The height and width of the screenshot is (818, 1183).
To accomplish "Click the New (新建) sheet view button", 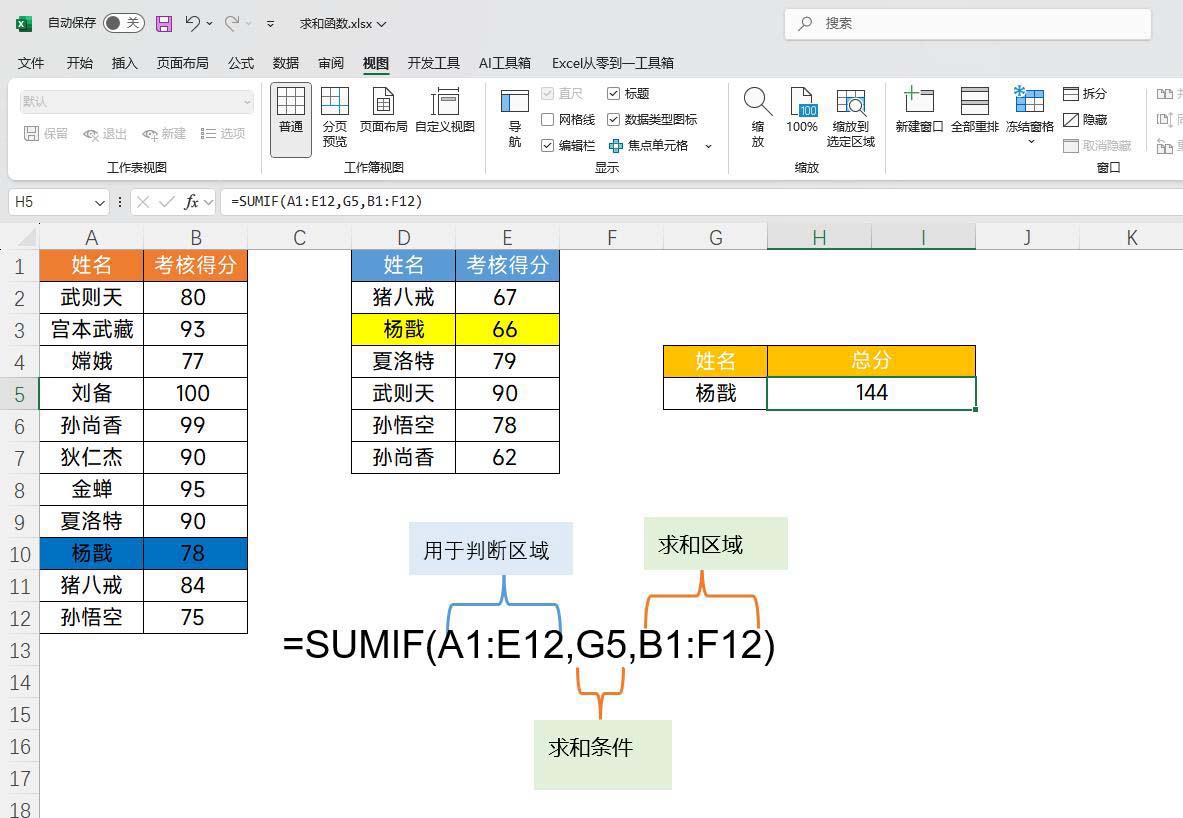I will [164, 134].
